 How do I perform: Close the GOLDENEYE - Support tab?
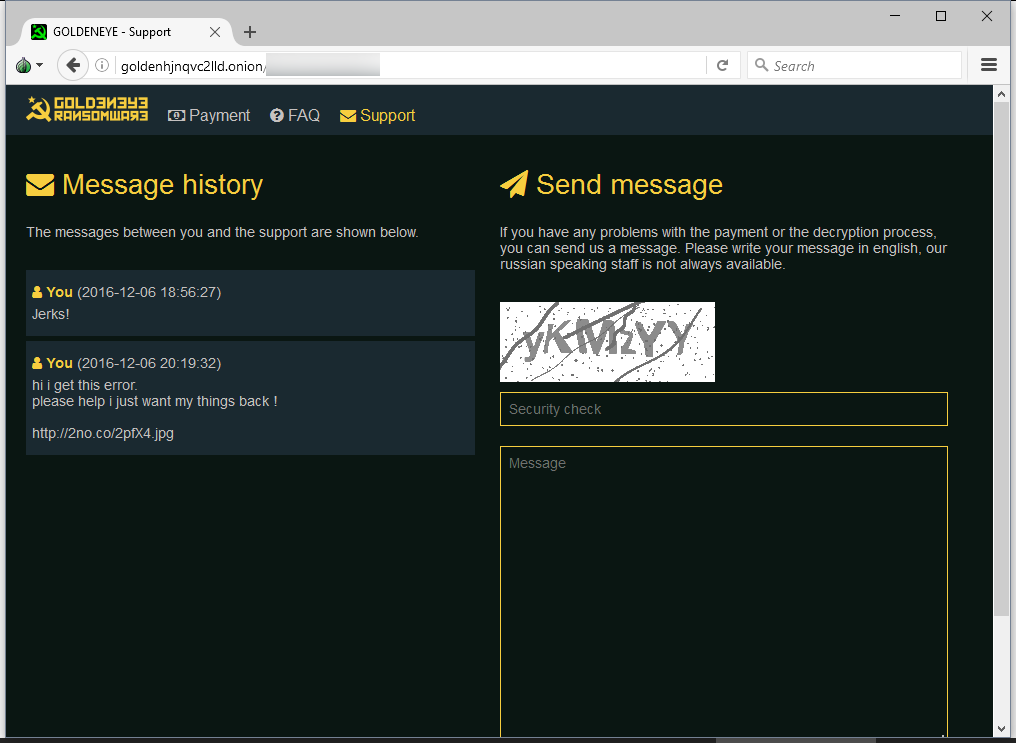point(215,32)
